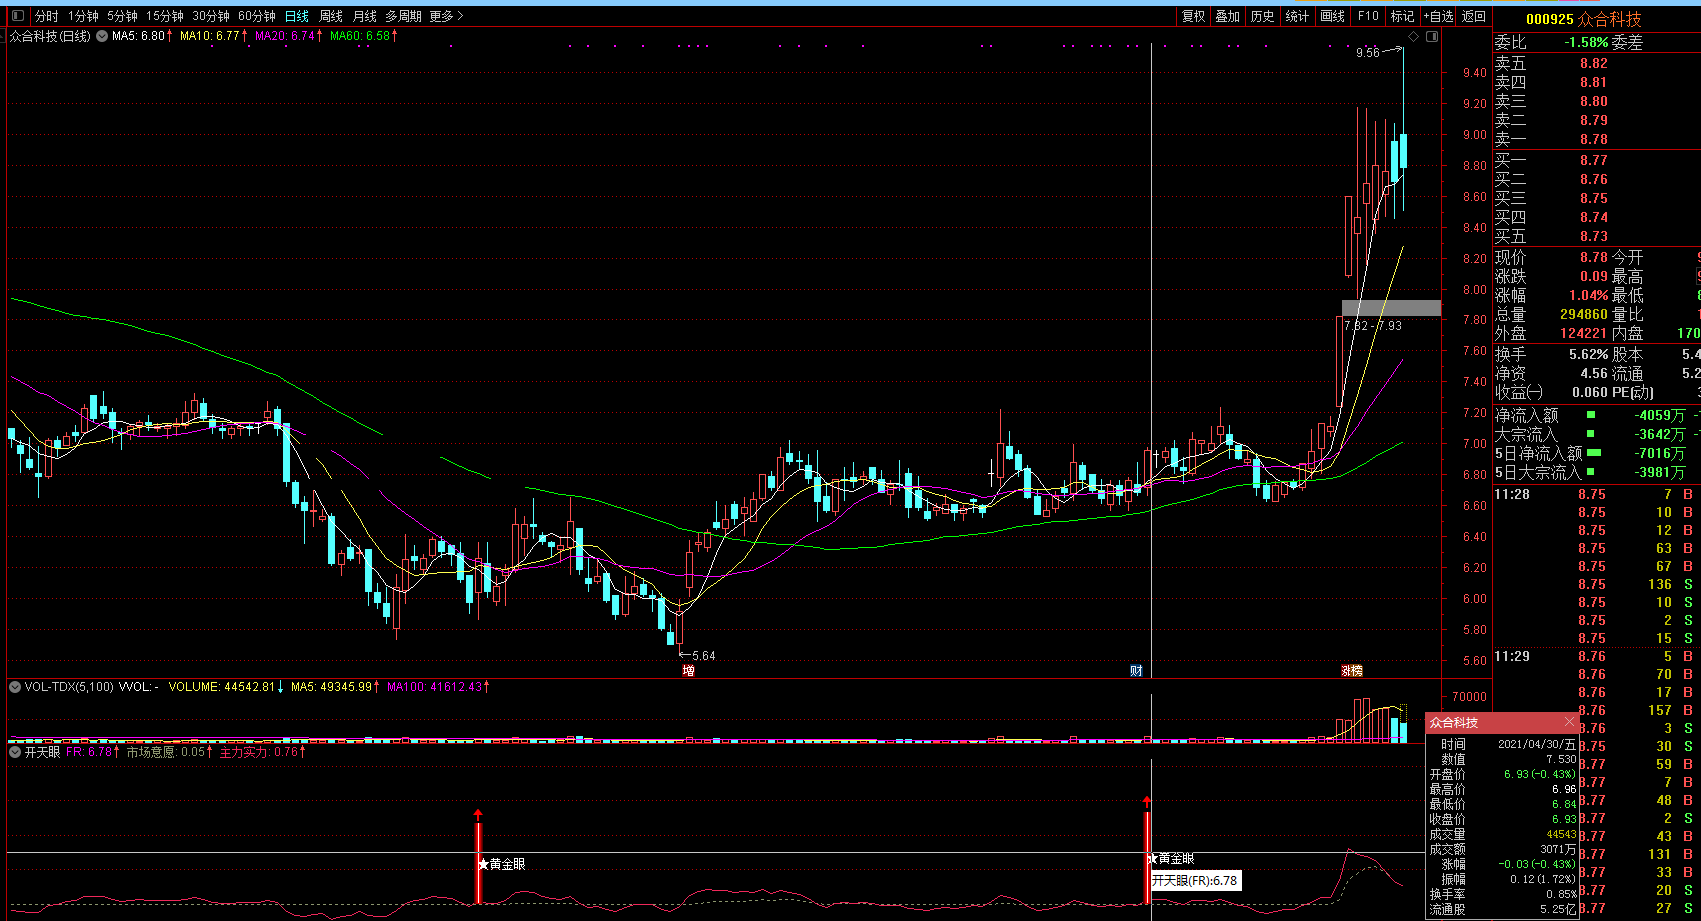Click 11:28 trade tick row
This screenshot has height=921, width=1701.
tap(1597, 494)
